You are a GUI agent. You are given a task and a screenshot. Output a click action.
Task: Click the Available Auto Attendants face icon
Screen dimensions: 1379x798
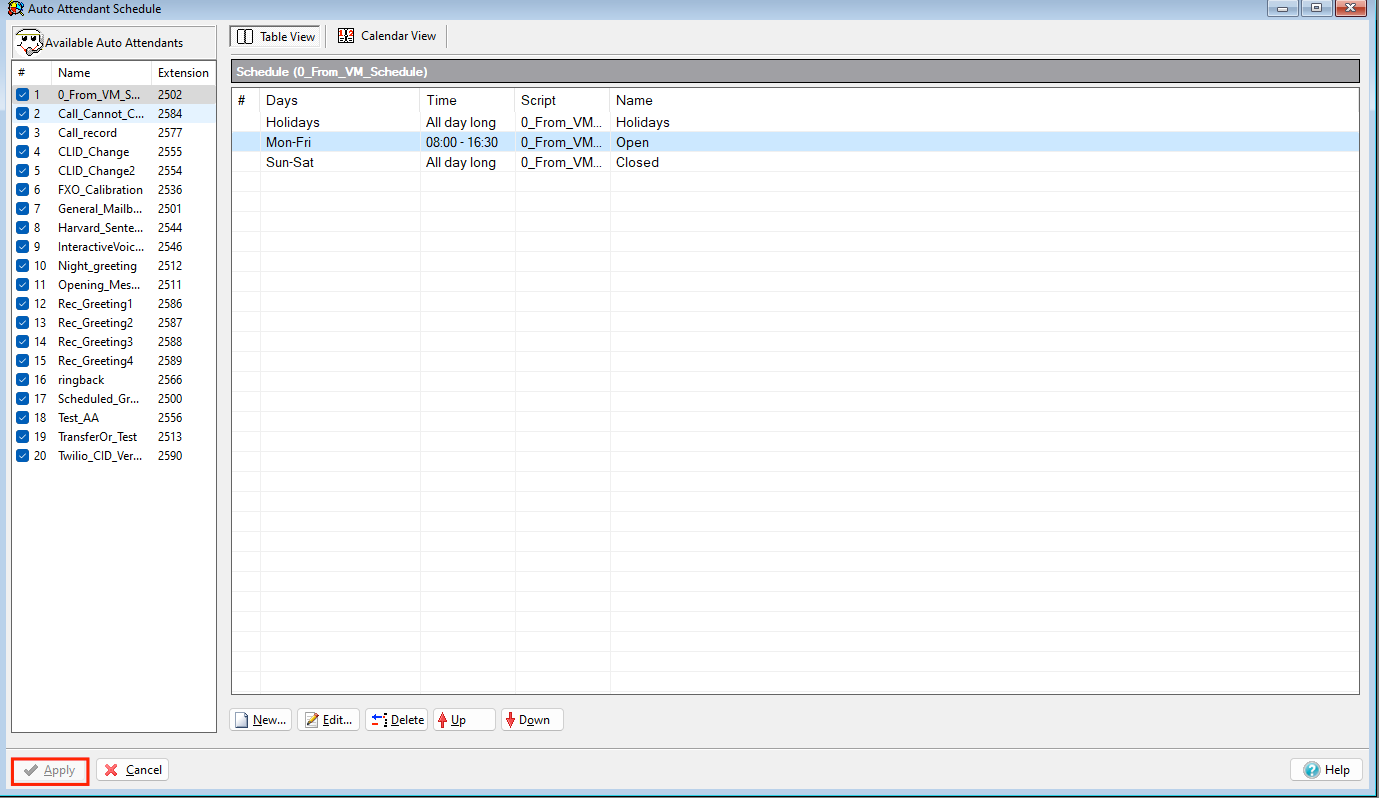(29, 43)
